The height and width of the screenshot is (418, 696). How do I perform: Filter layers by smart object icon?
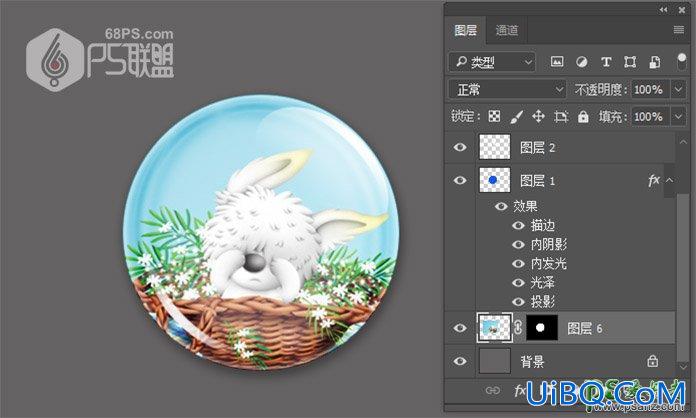point(654,62)
